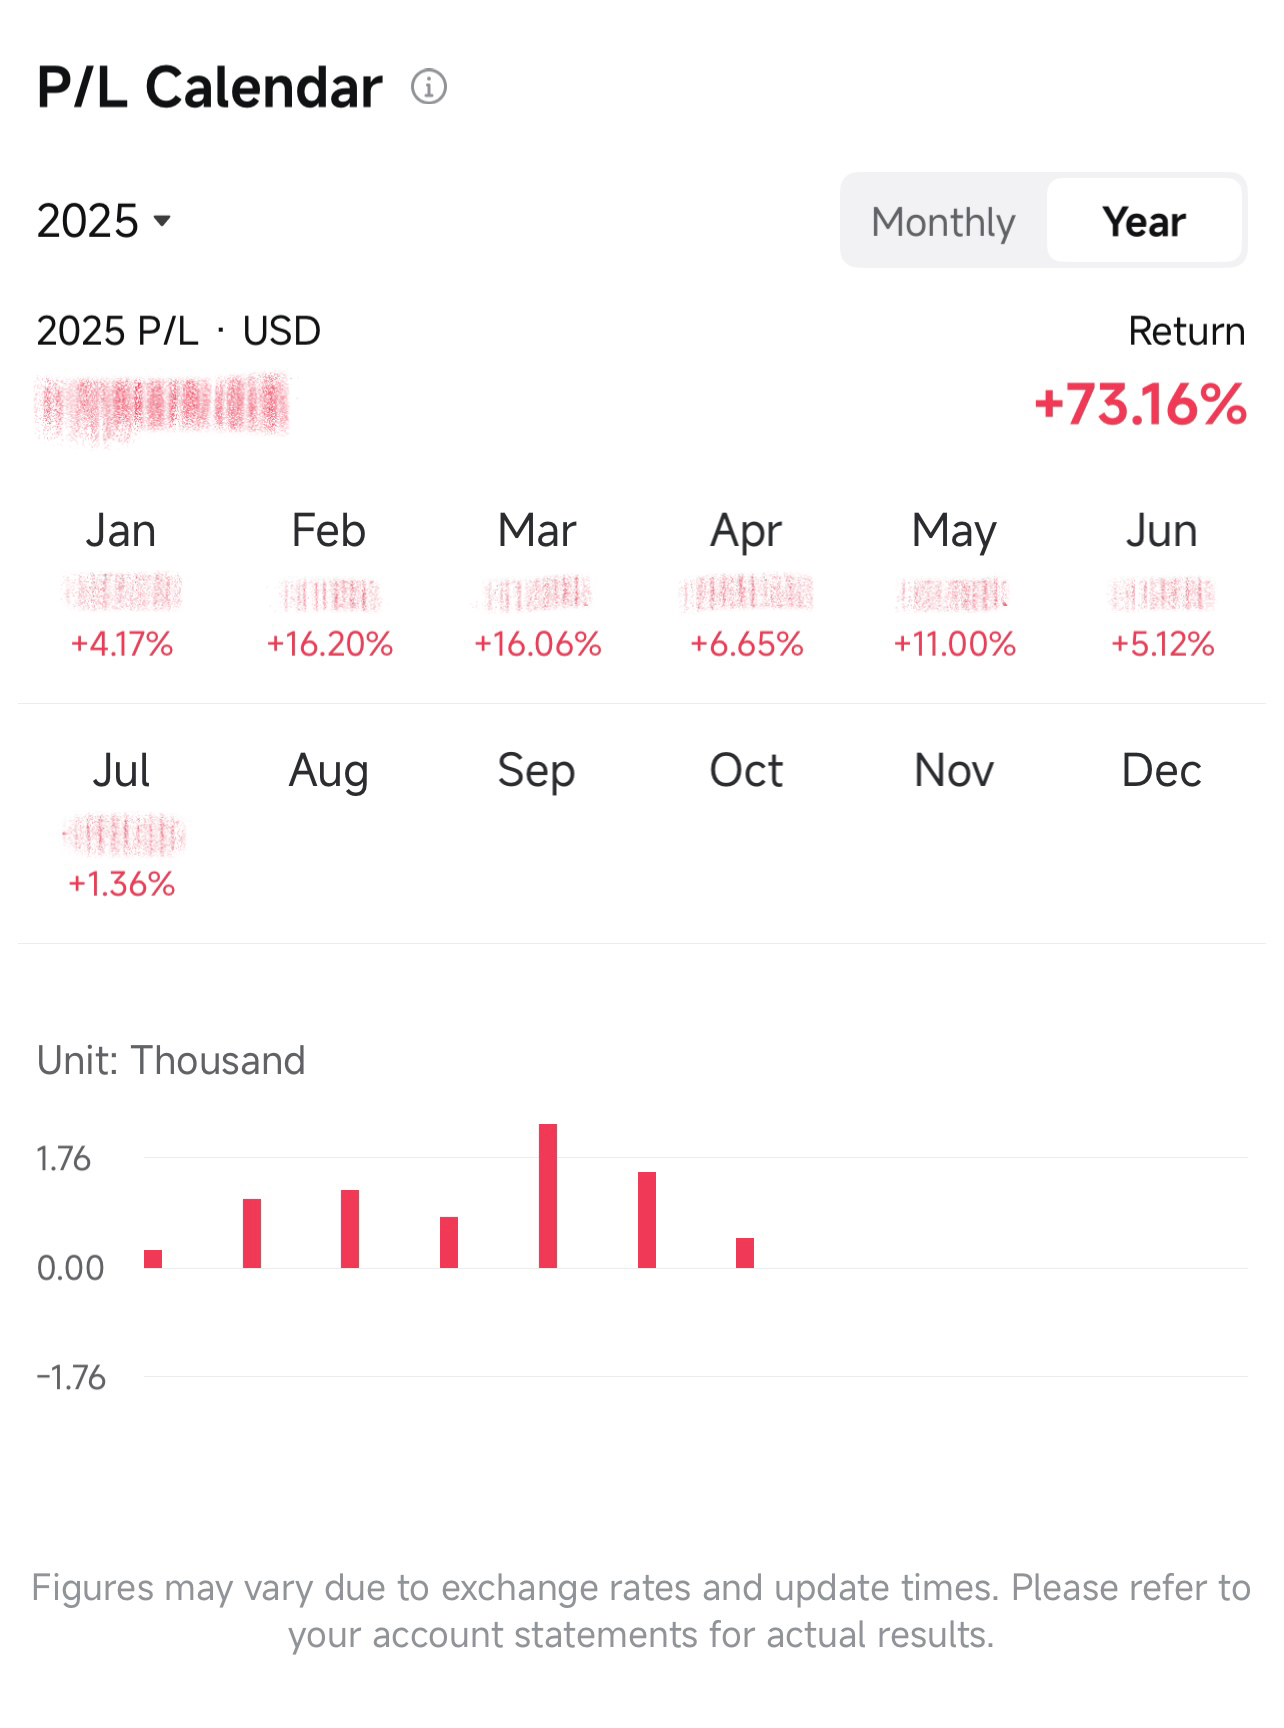Open January's +4.17% month cell
This screenshot has height=1728, width=1284.
point(121,585)
